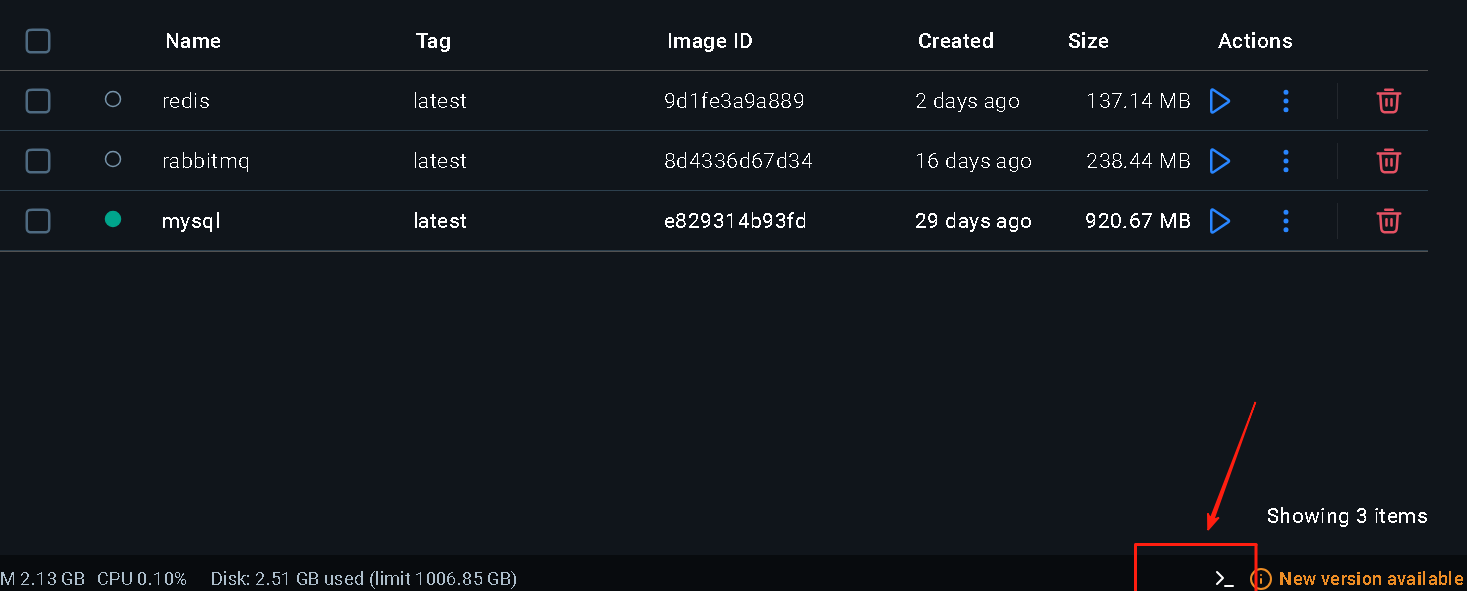Viewport: 1467px width, 591px height.
Task: Check the select-all images checkbox
Action: click(x=38, y=41)
